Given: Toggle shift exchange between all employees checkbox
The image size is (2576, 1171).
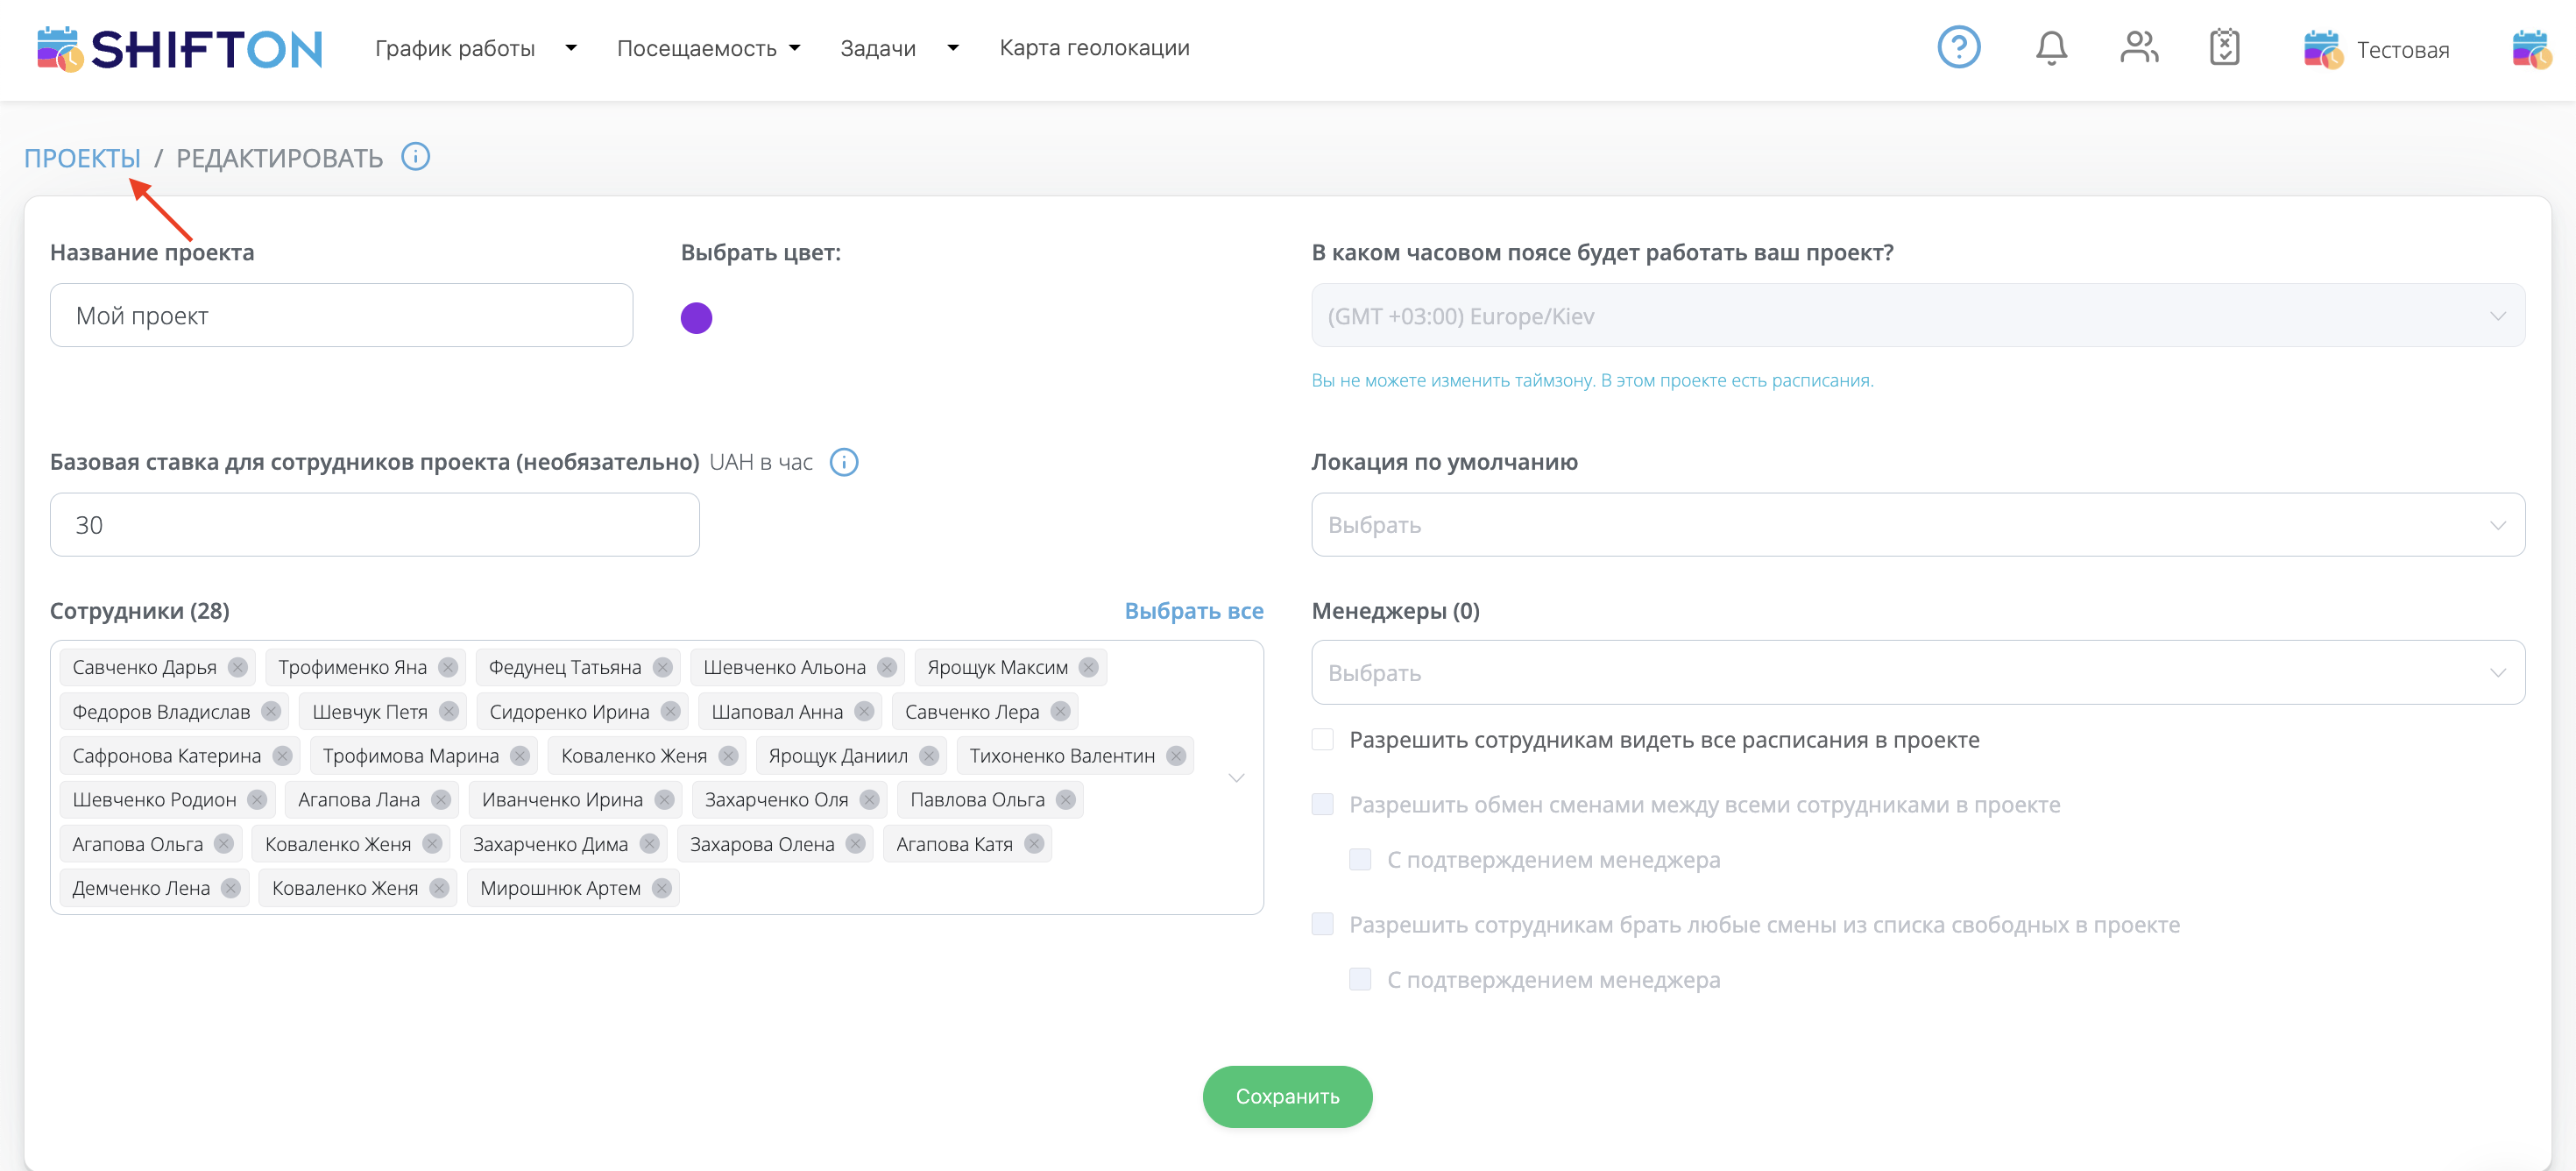Looking at the screenshot, I should click(1322, 804).
